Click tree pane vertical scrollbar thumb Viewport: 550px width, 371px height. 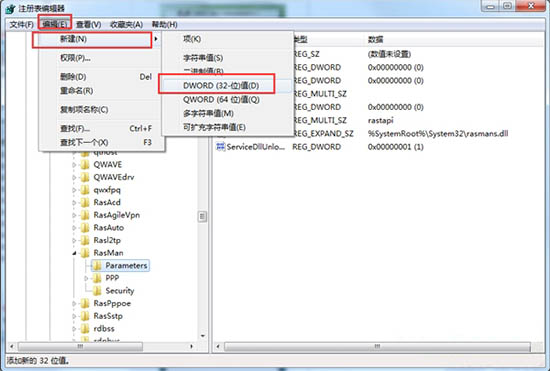coord(202,216)
